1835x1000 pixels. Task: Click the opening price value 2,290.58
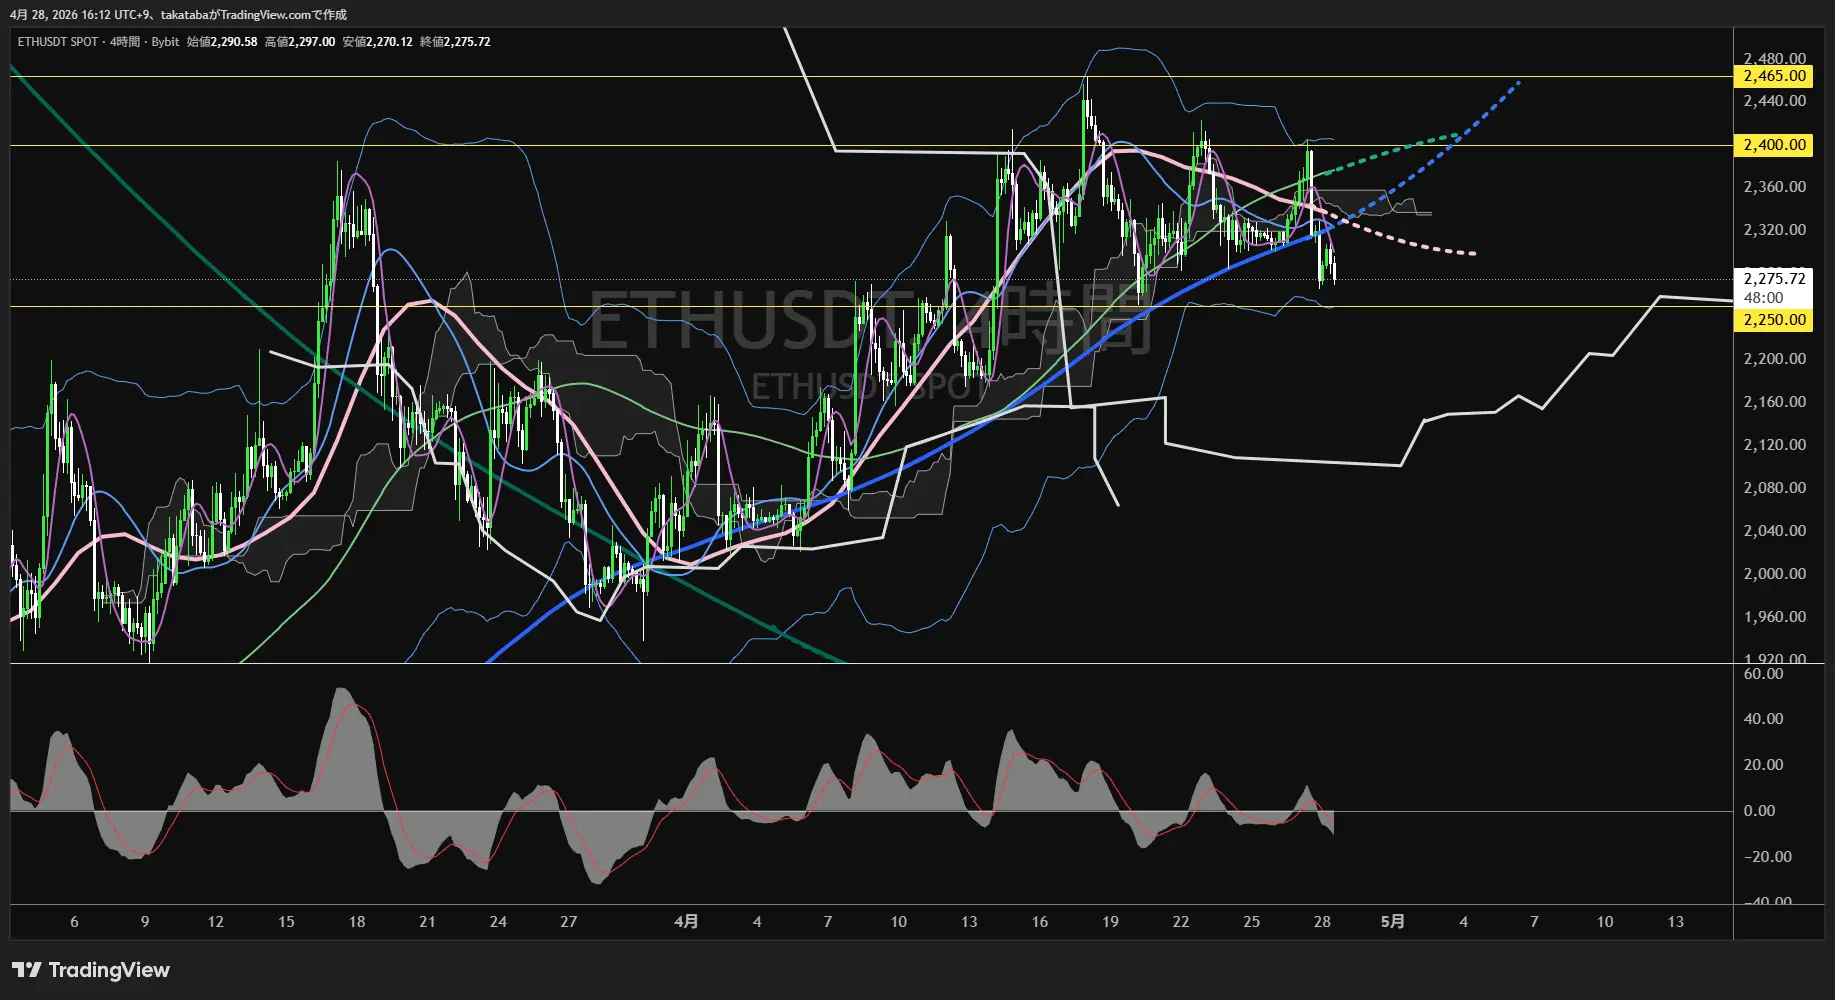234,42
